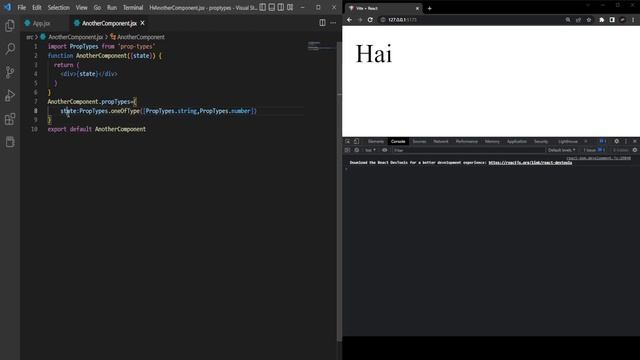Open browser Extensions puzzle icon
This screenshot has height=360, width=640.
point(602,20)
